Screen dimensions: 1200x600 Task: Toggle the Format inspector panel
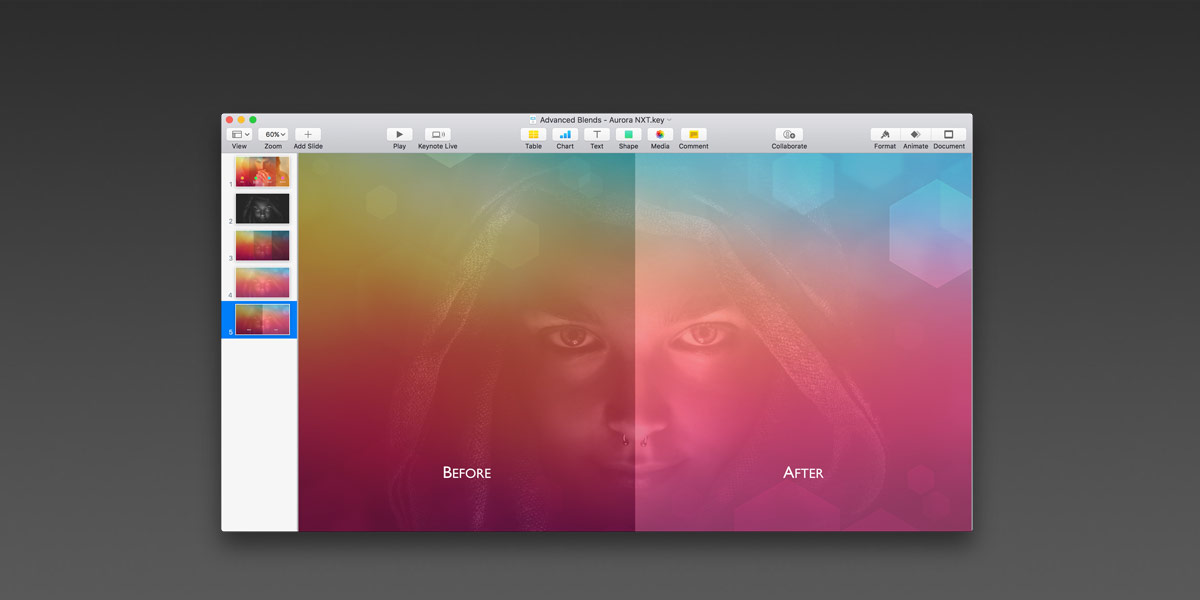885,134
